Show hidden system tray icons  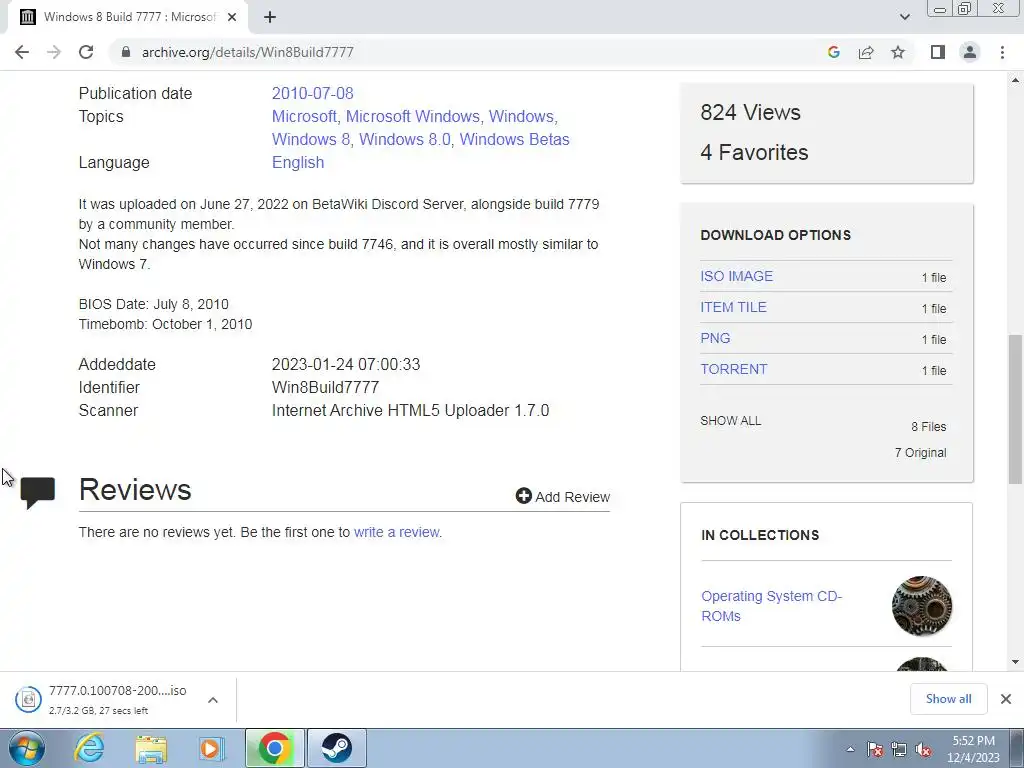850,749
